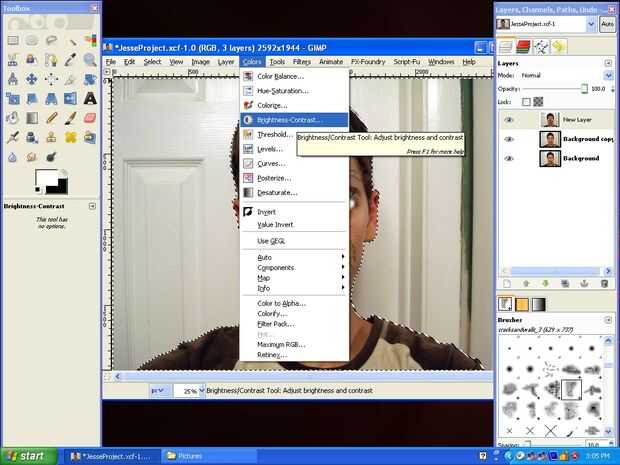Screen dimensions: 620x465
Task: Select the Perspective tool
Action: click(51, 98)
